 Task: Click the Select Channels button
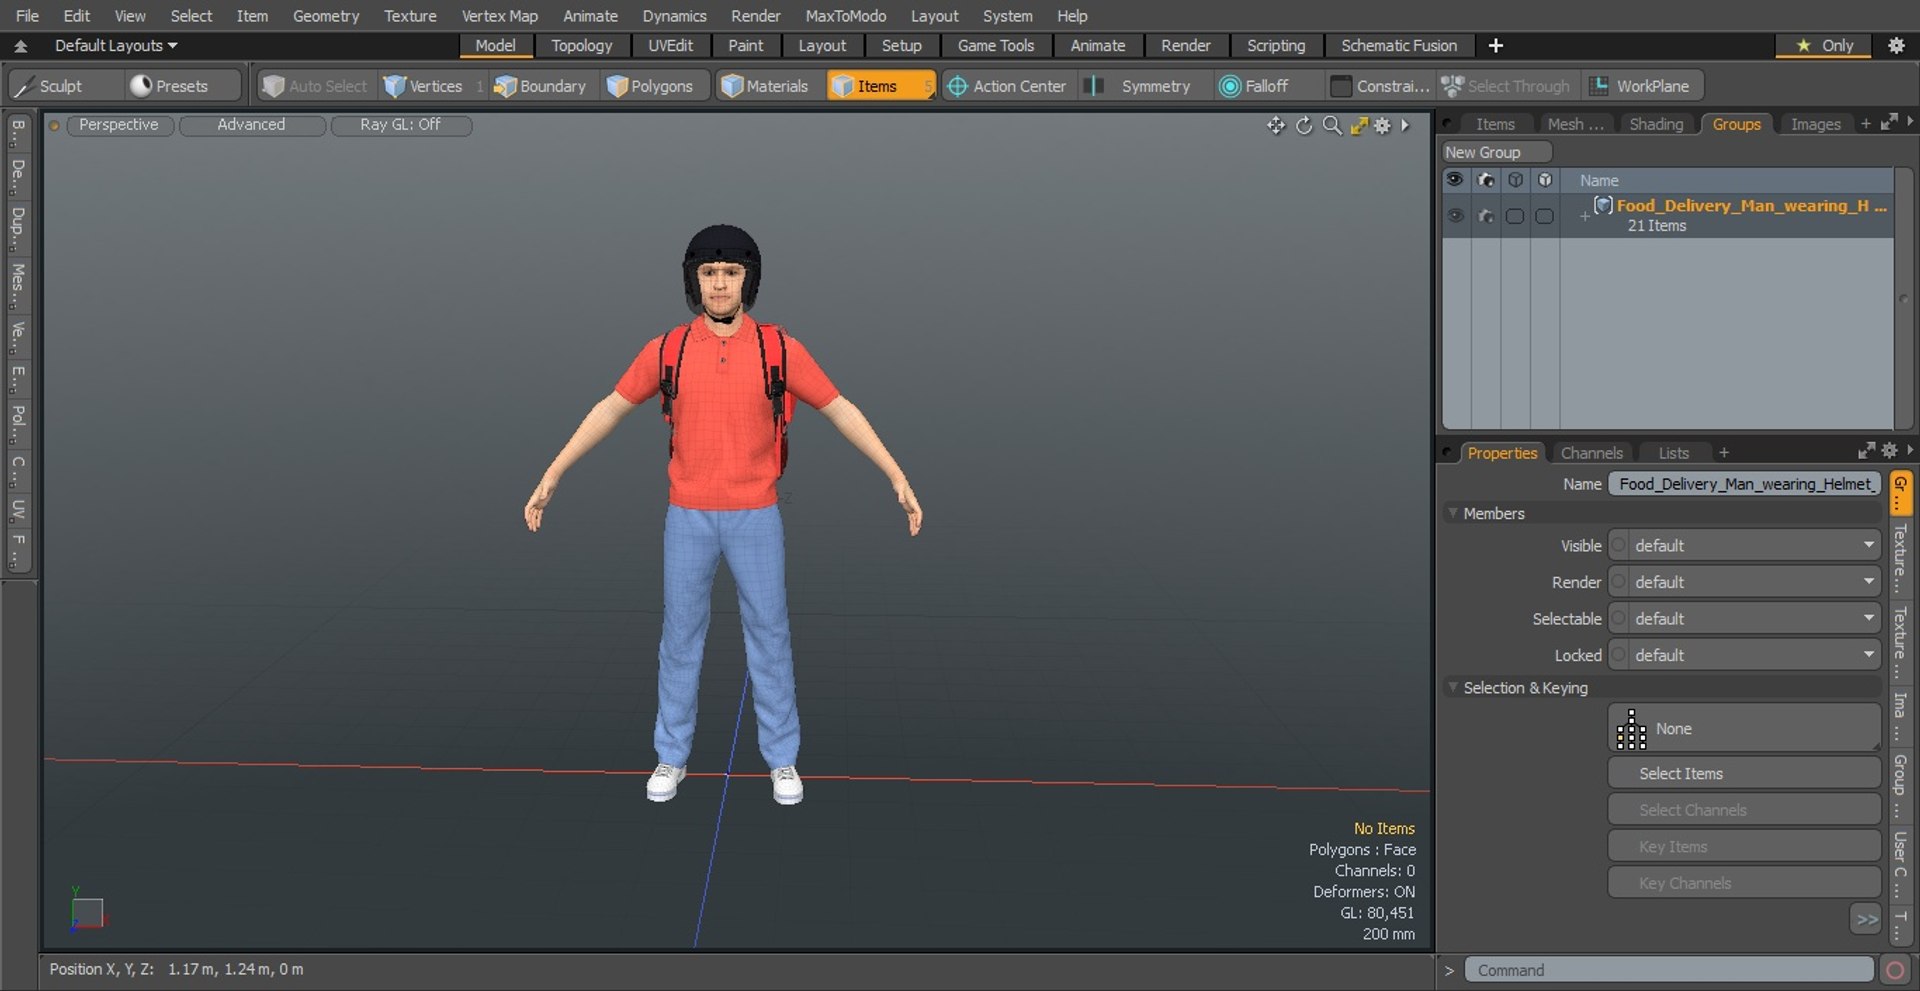pos(1744,810)
